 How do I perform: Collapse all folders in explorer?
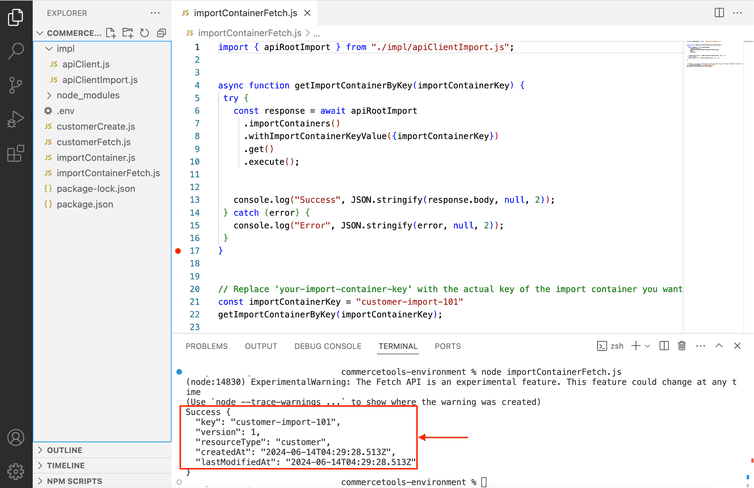pyautogui.click(x=161, y=33)
